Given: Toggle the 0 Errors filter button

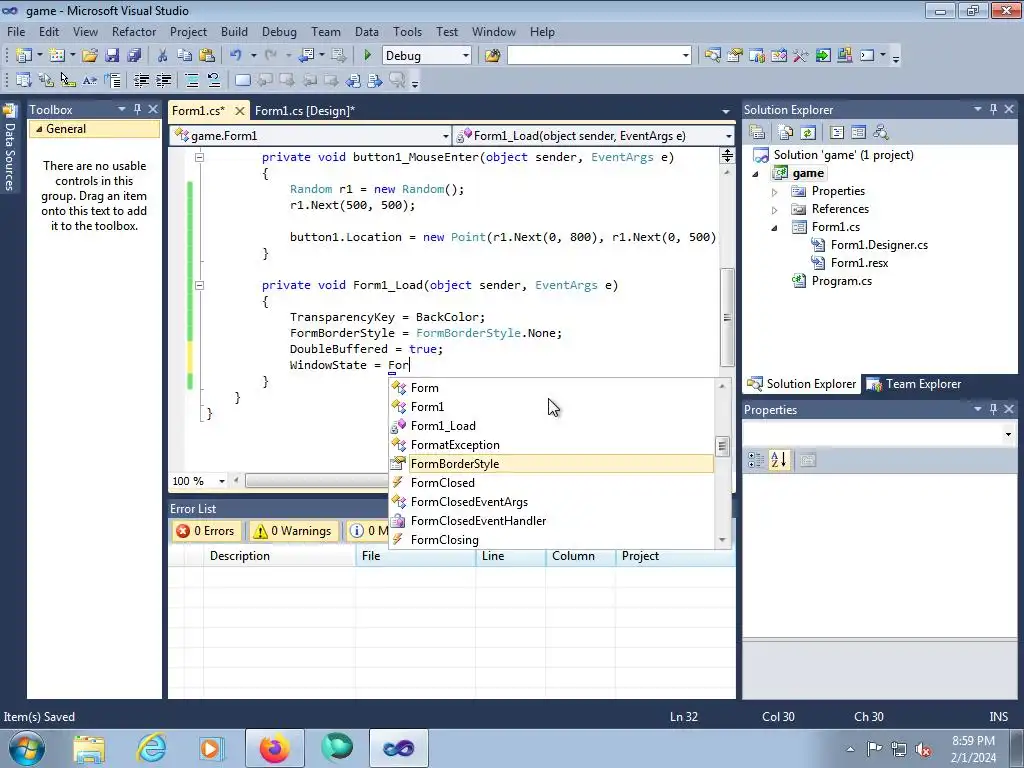Looking at the screenshot, I should click(x=205, y=531).
